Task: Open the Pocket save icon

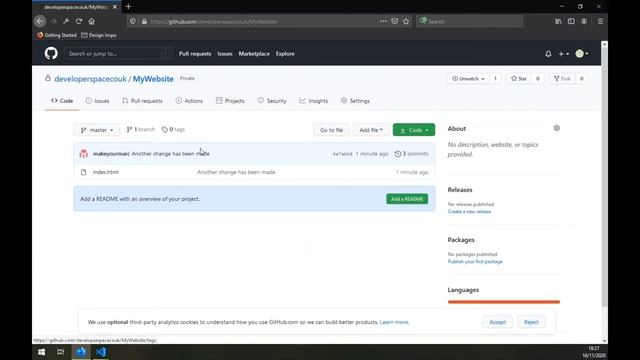Action: click(395, 21)
